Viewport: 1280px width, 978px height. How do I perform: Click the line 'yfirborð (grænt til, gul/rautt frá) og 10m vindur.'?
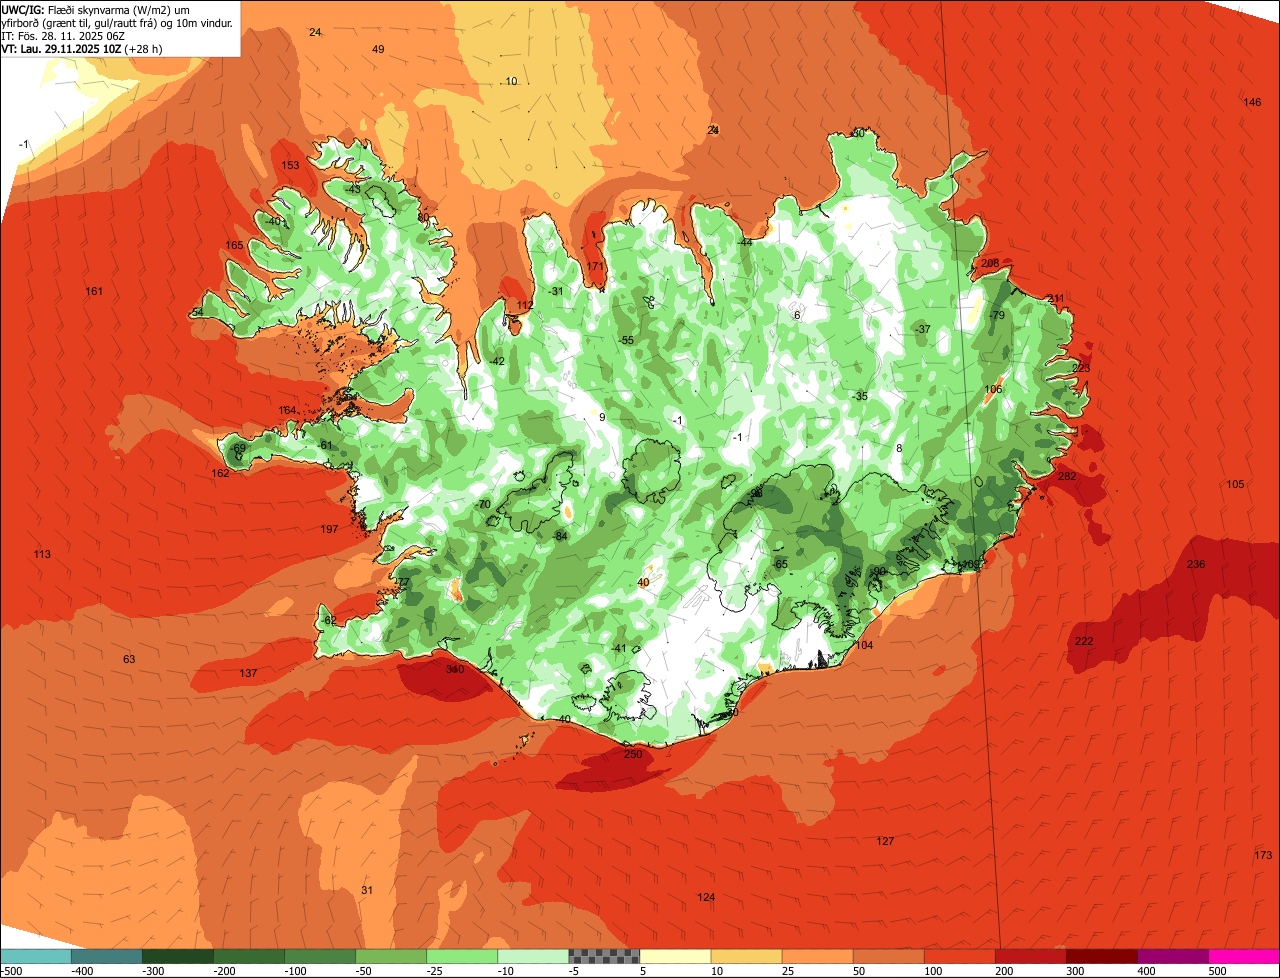(117, 22)
